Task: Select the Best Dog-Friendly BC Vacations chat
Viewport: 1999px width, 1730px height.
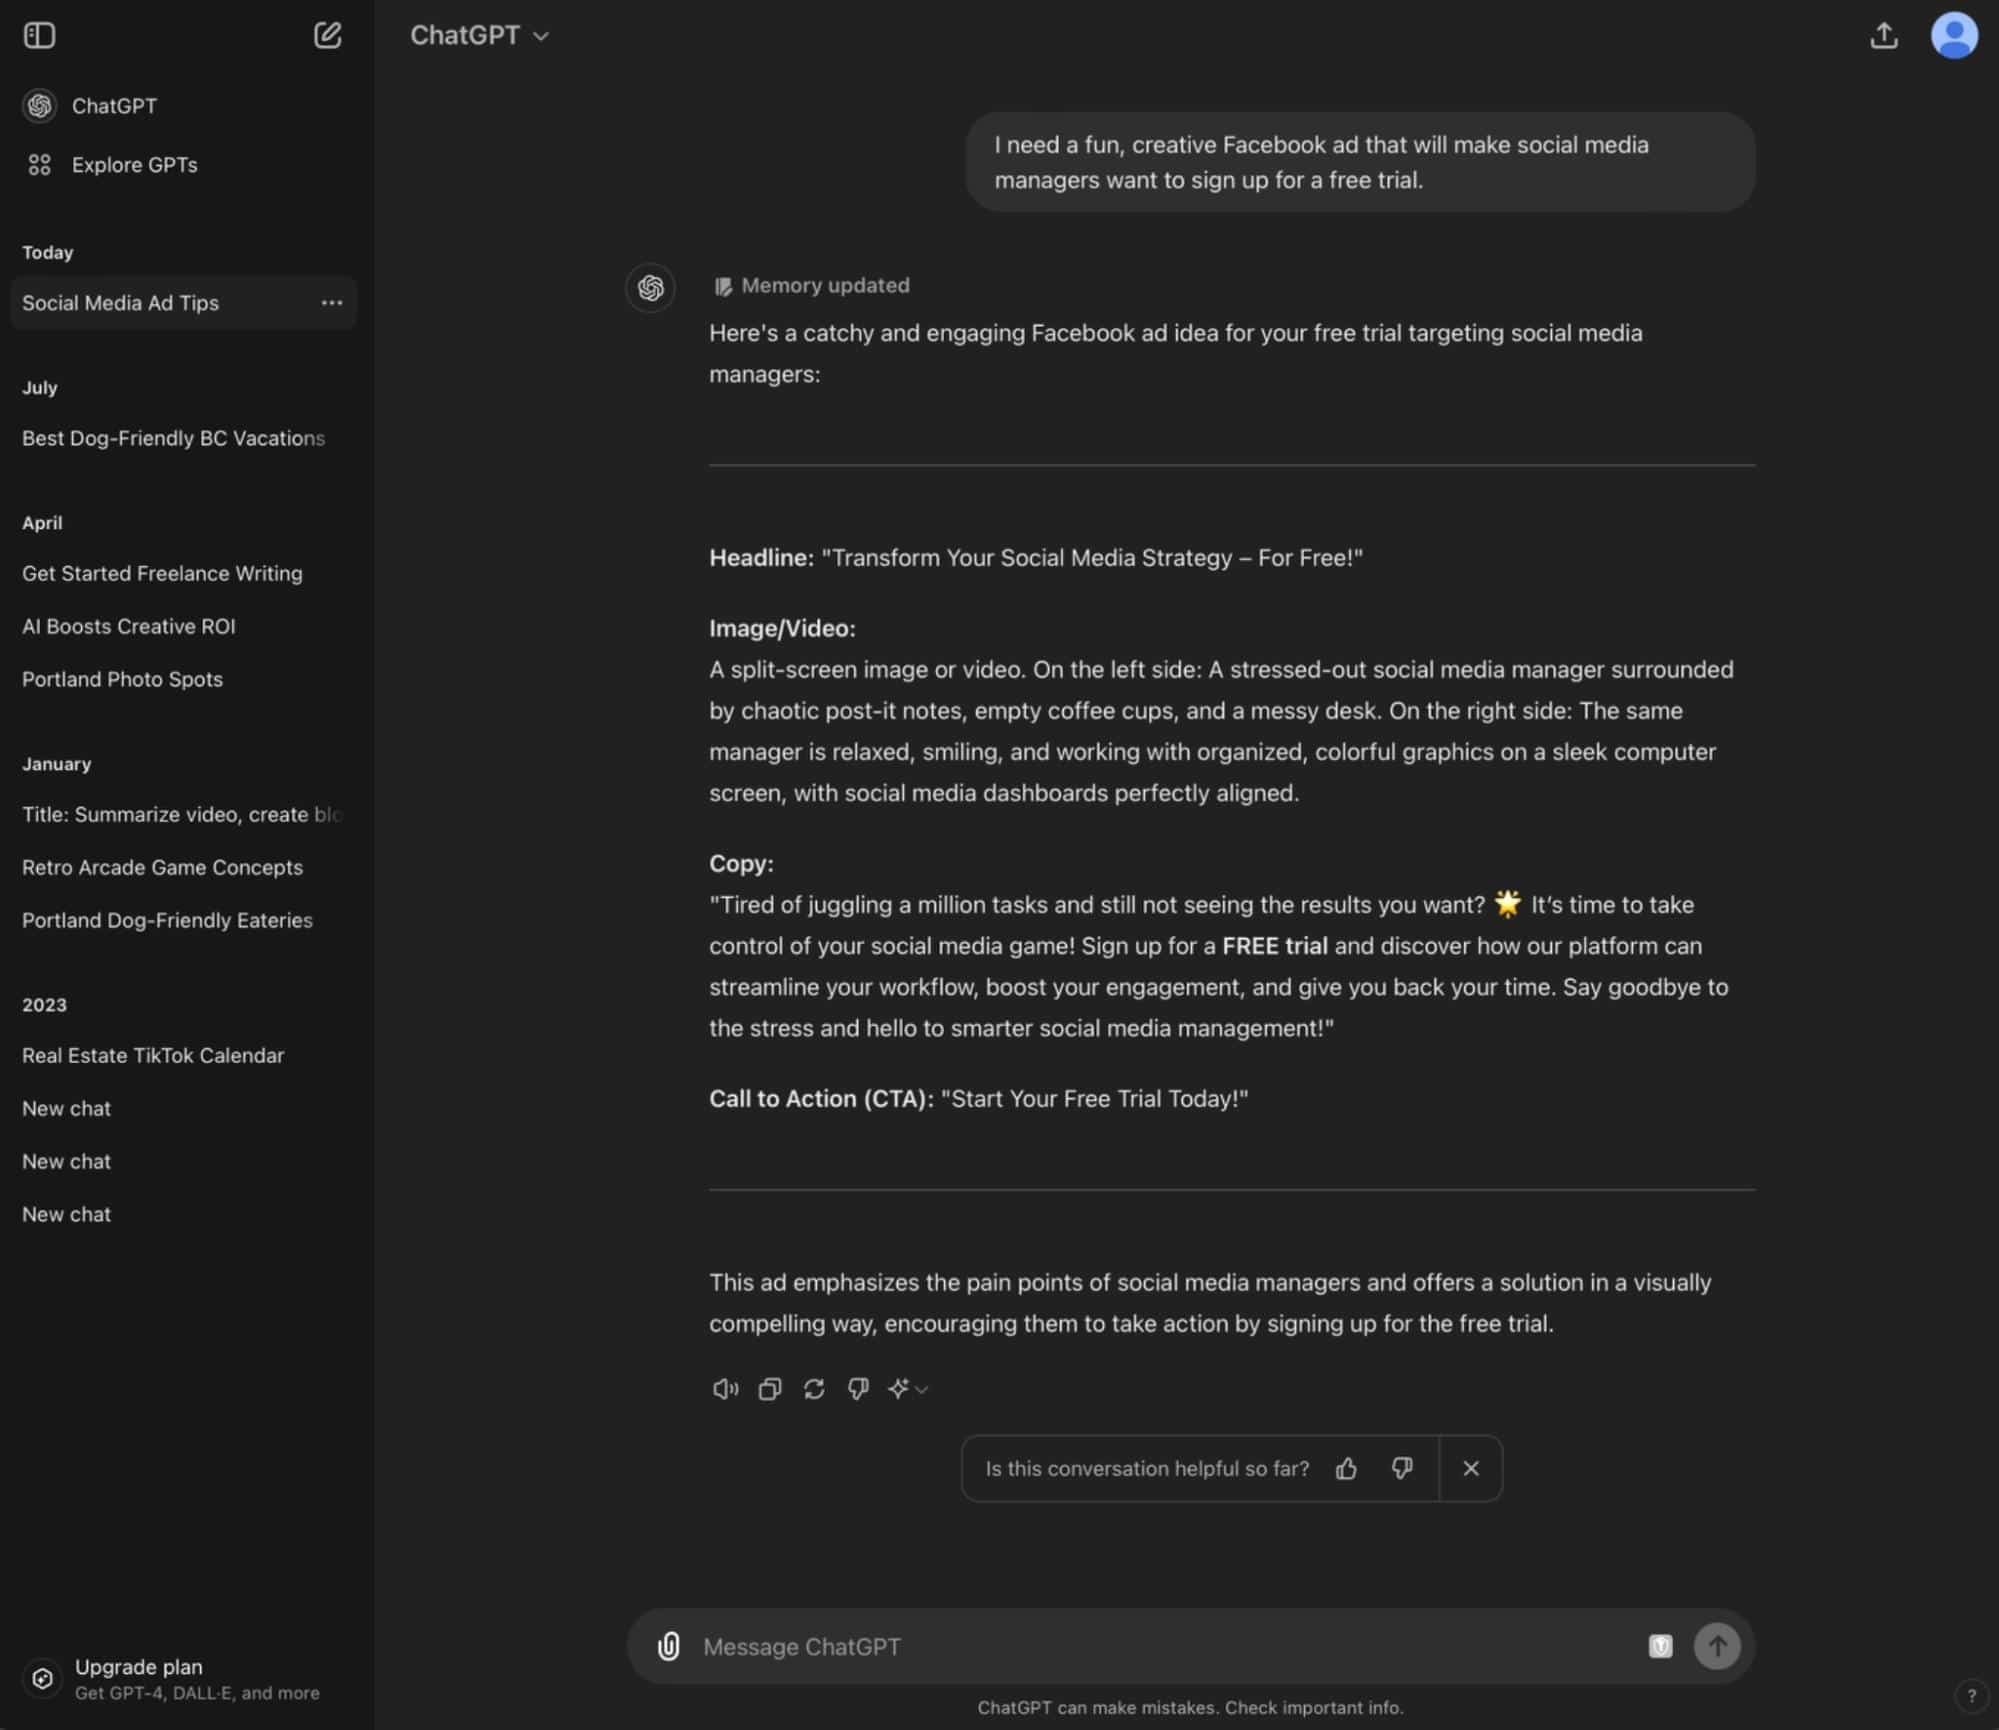Action: click(x=172, y=438)
